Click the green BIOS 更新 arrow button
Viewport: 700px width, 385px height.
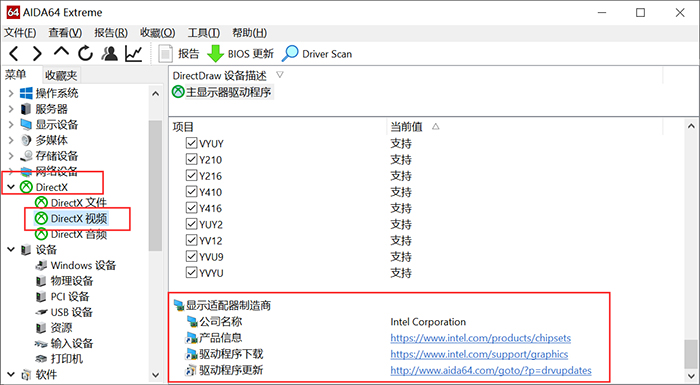coord(241,54)
